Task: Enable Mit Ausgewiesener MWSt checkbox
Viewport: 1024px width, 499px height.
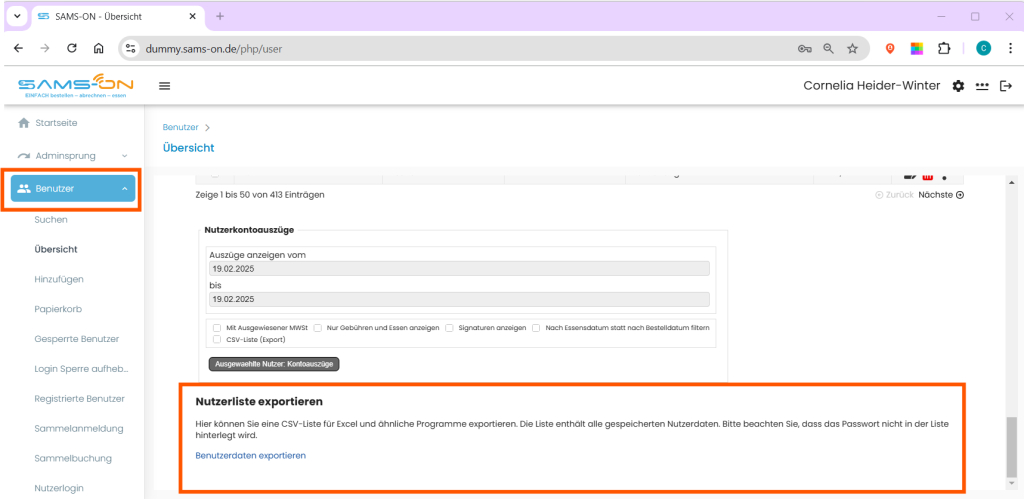Action: pyautogui.click(x=217, y=328)
